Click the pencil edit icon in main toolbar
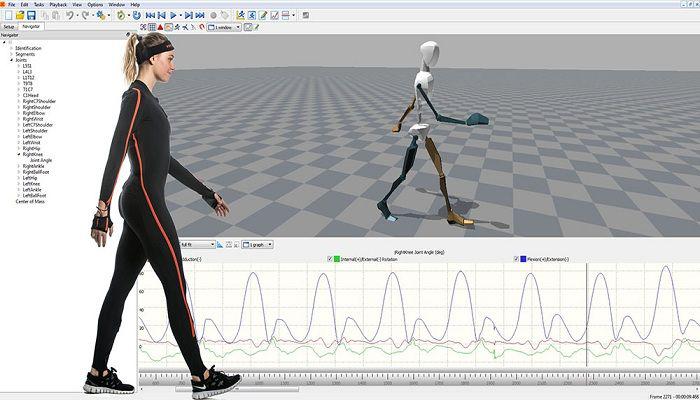 [263, 15]
